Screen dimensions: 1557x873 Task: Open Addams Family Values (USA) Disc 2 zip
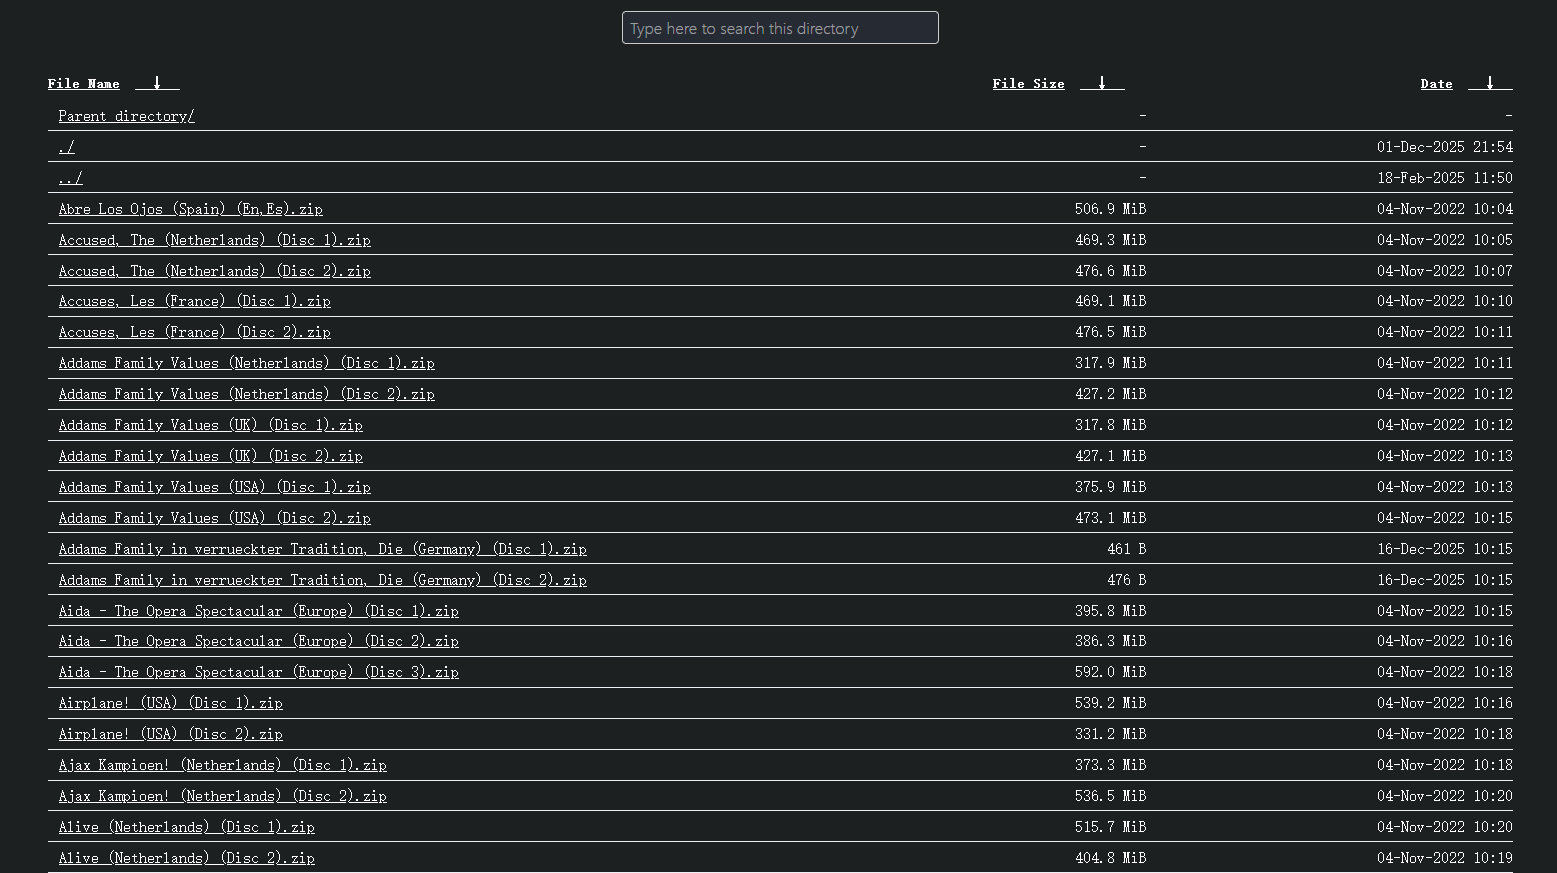coord(214,518)
